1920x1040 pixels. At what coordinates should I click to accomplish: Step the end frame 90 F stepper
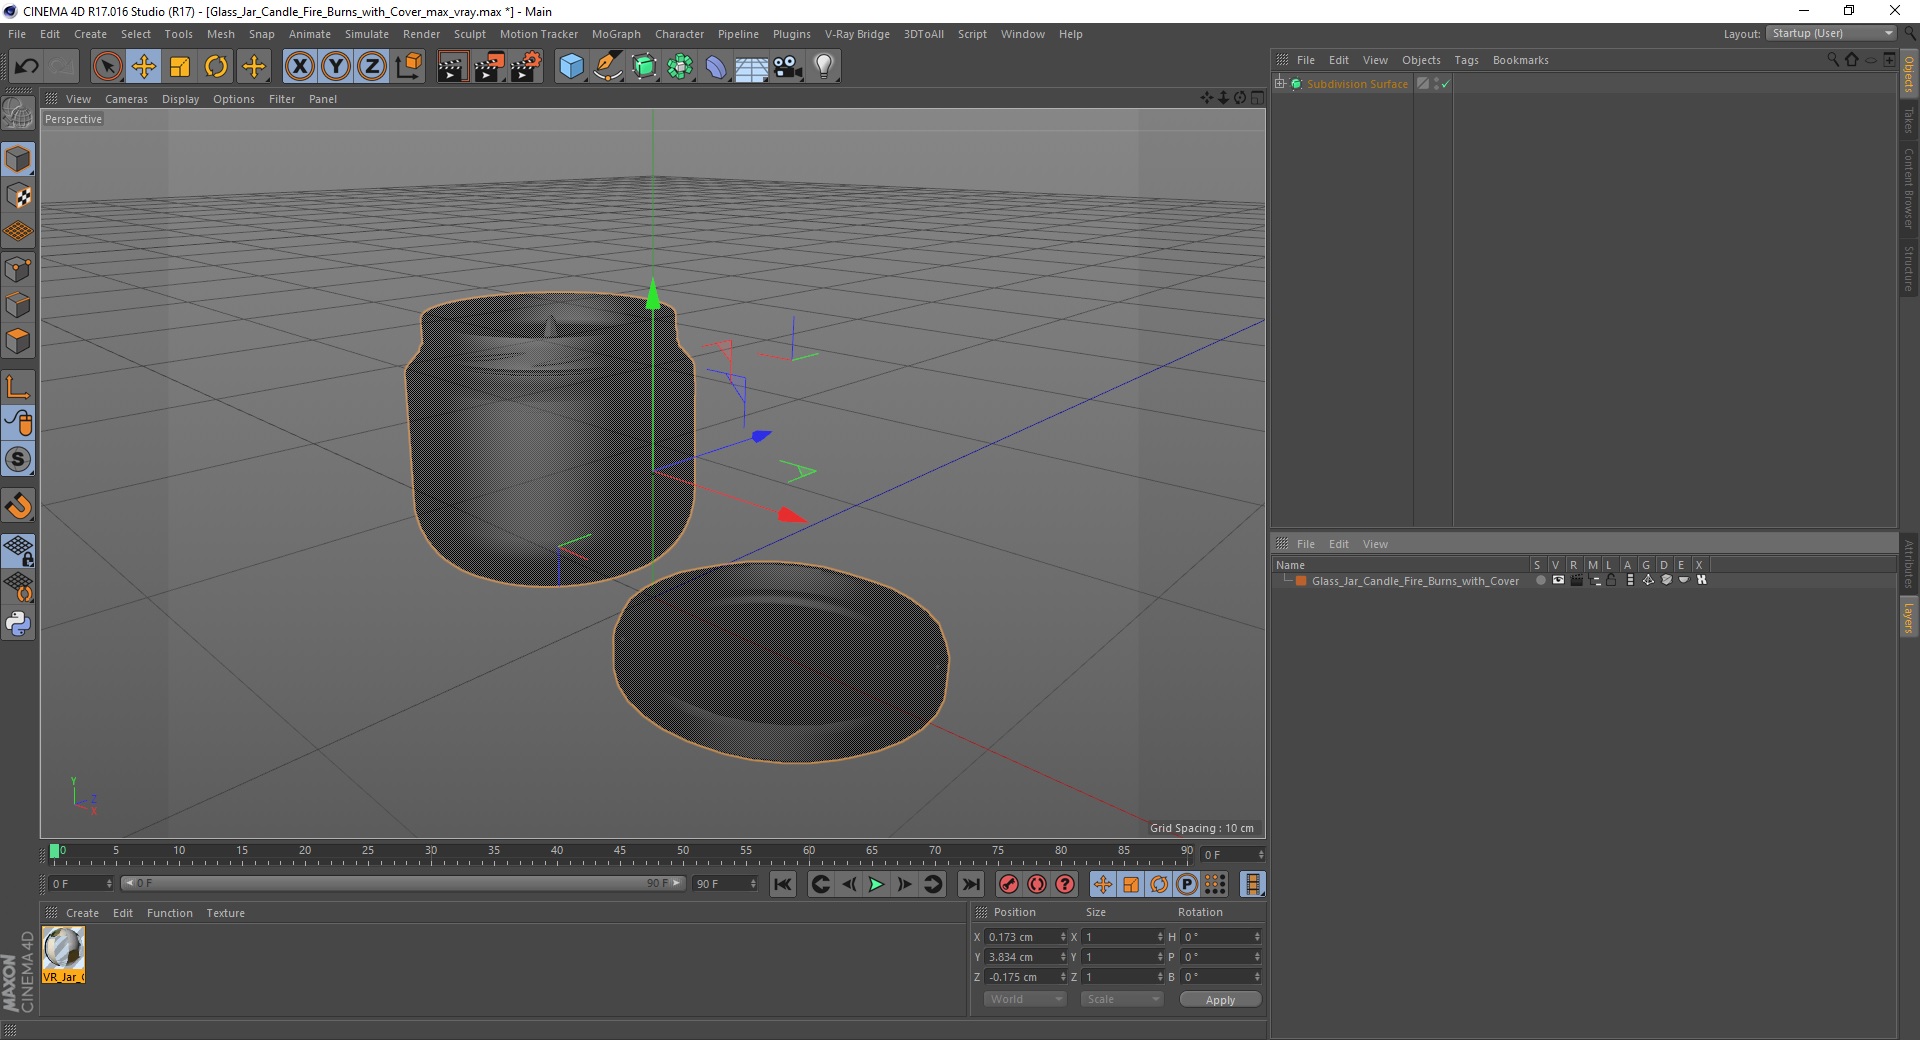click(753, 884)
